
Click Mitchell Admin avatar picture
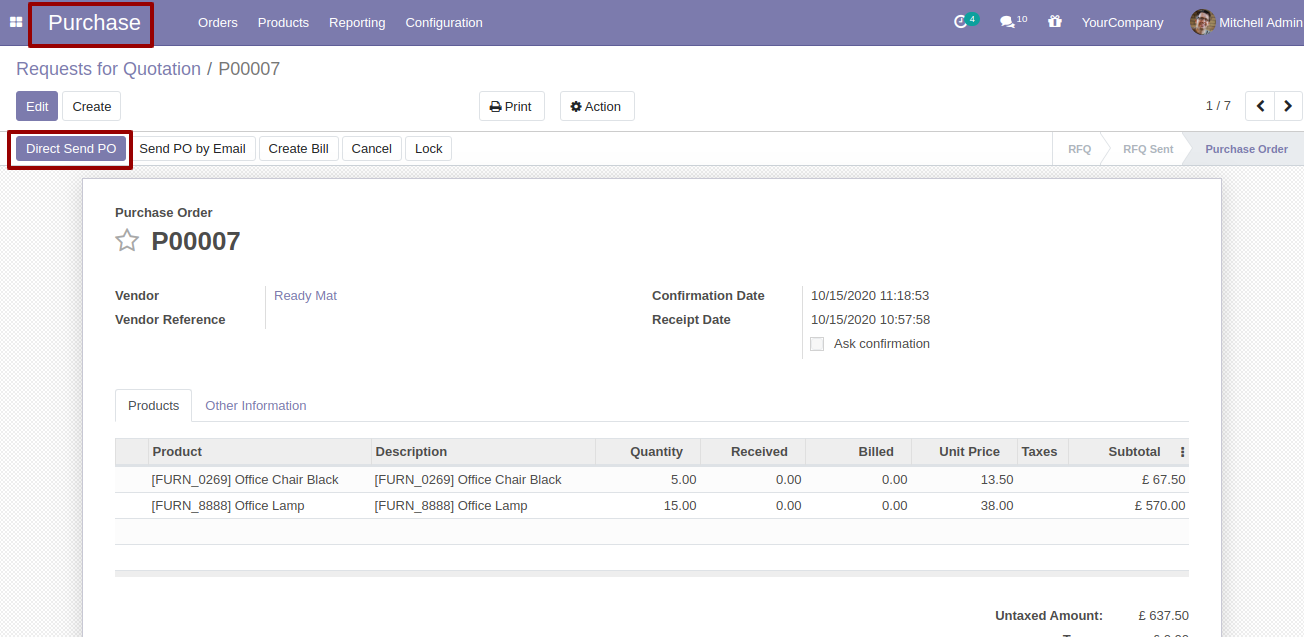pos(1202,22)
